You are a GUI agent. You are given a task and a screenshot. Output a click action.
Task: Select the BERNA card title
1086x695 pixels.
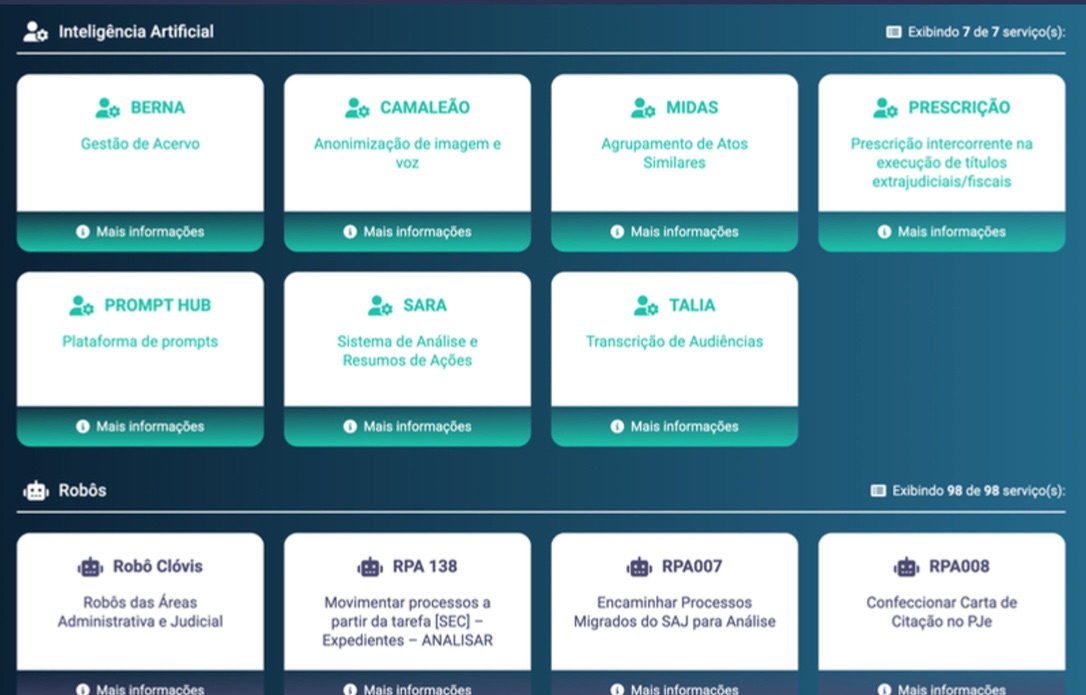158,108
